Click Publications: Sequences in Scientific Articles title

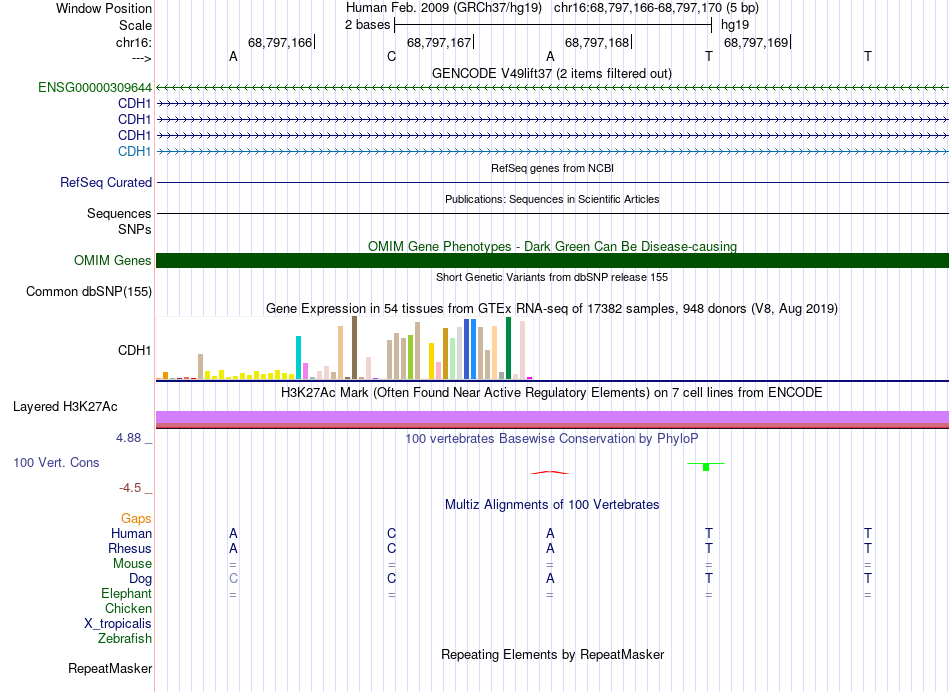pyautogui.click(x=552, y=199)
